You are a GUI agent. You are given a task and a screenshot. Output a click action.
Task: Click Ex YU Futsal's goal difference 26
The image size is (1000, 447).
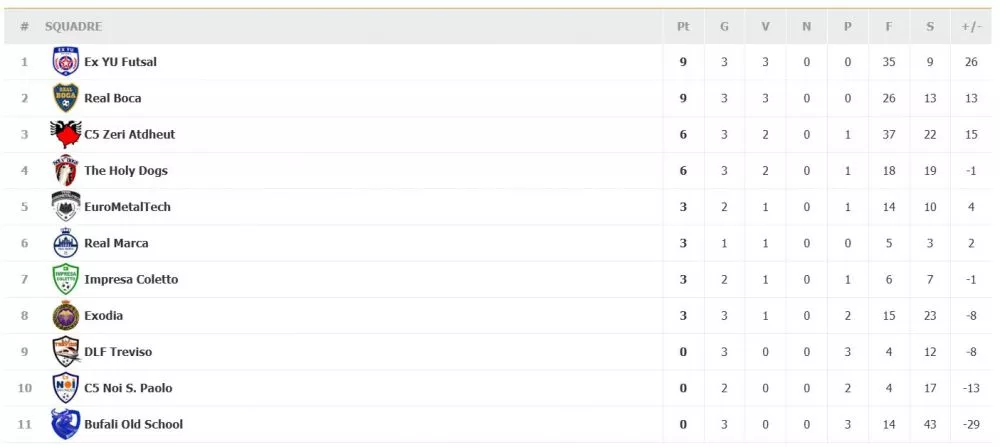(x=971, y=62)
